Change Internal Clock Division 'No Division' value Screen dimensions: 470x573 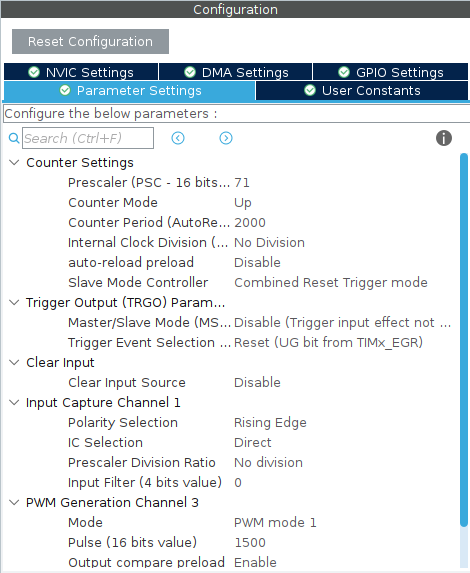point(269,242)
